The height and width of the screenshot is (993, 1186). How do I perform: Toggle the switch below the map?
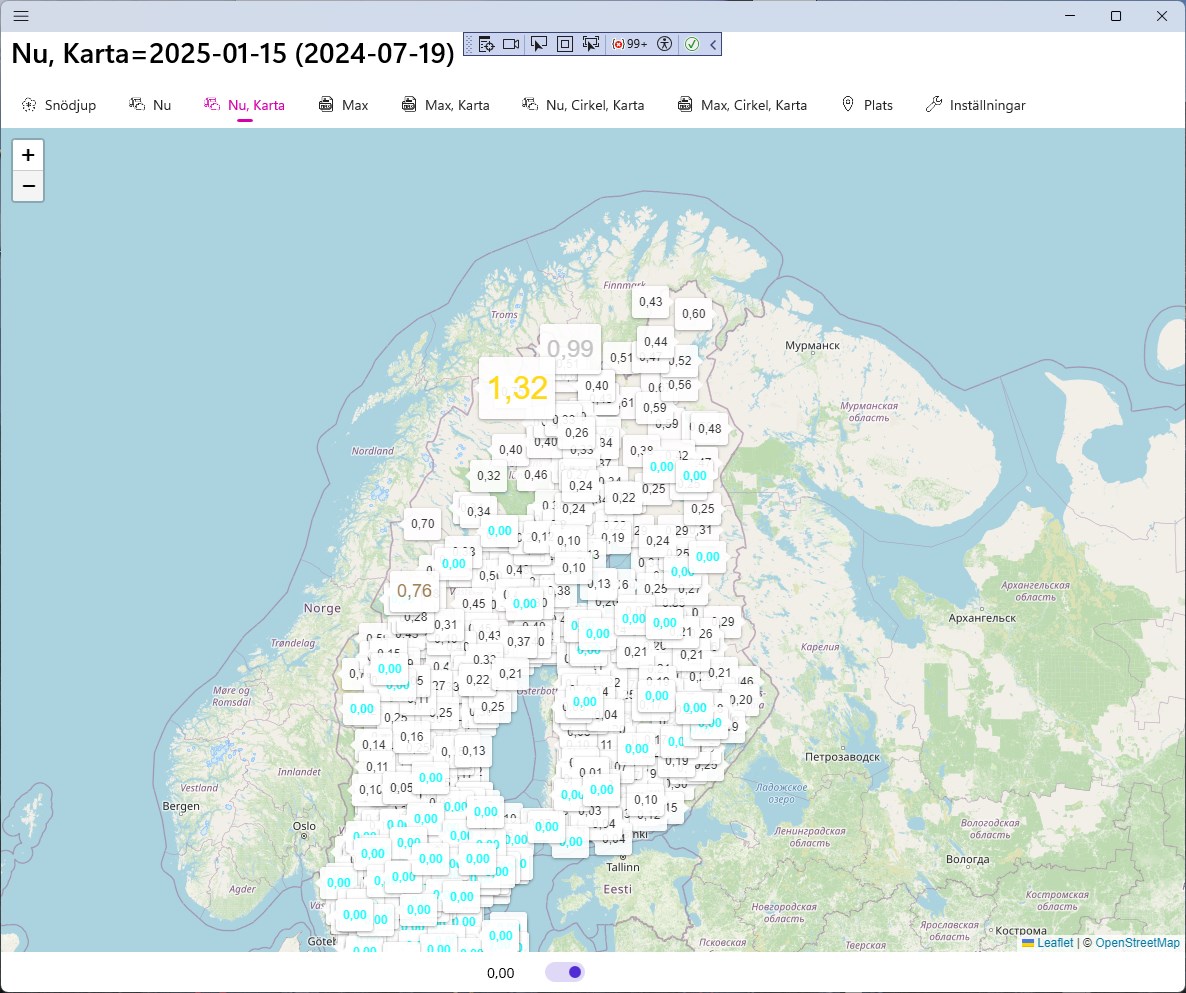[565, 972]
